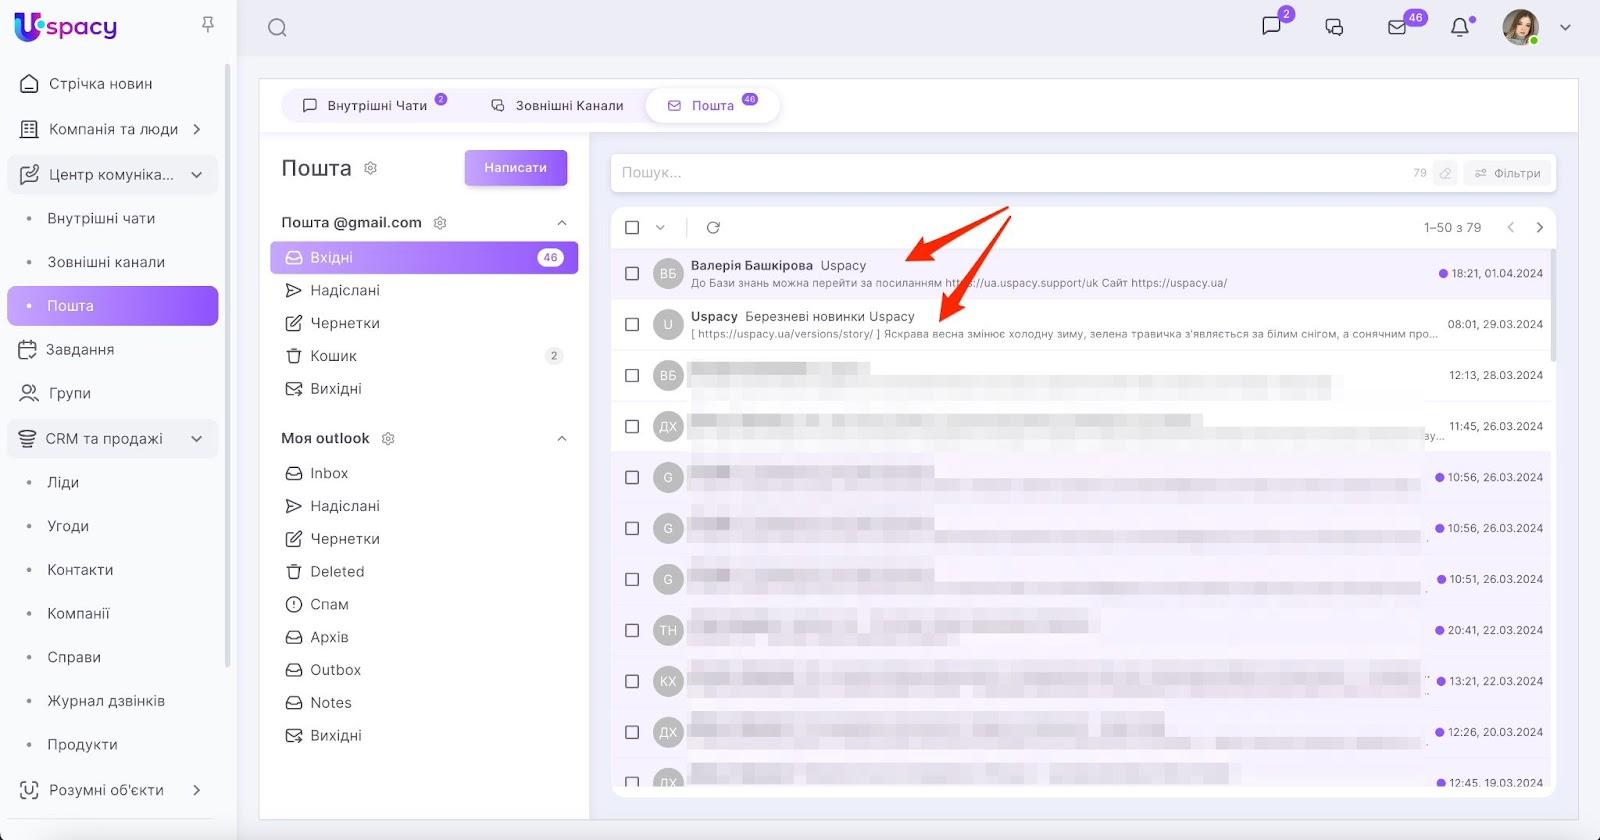
Task: Select the Березневі новинки Uspacy email checkbox
Action: click(632, 325)
